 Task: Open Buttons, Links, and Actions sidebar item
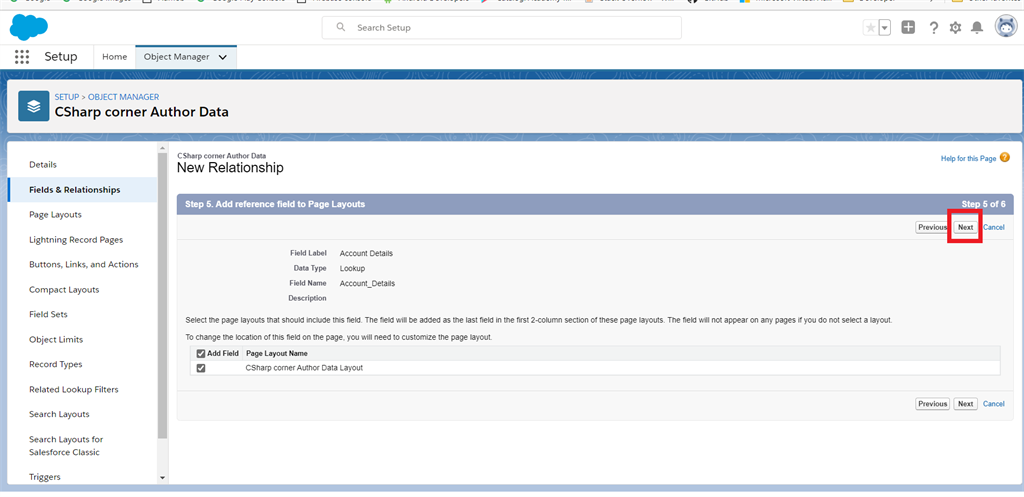click(82, 265)
